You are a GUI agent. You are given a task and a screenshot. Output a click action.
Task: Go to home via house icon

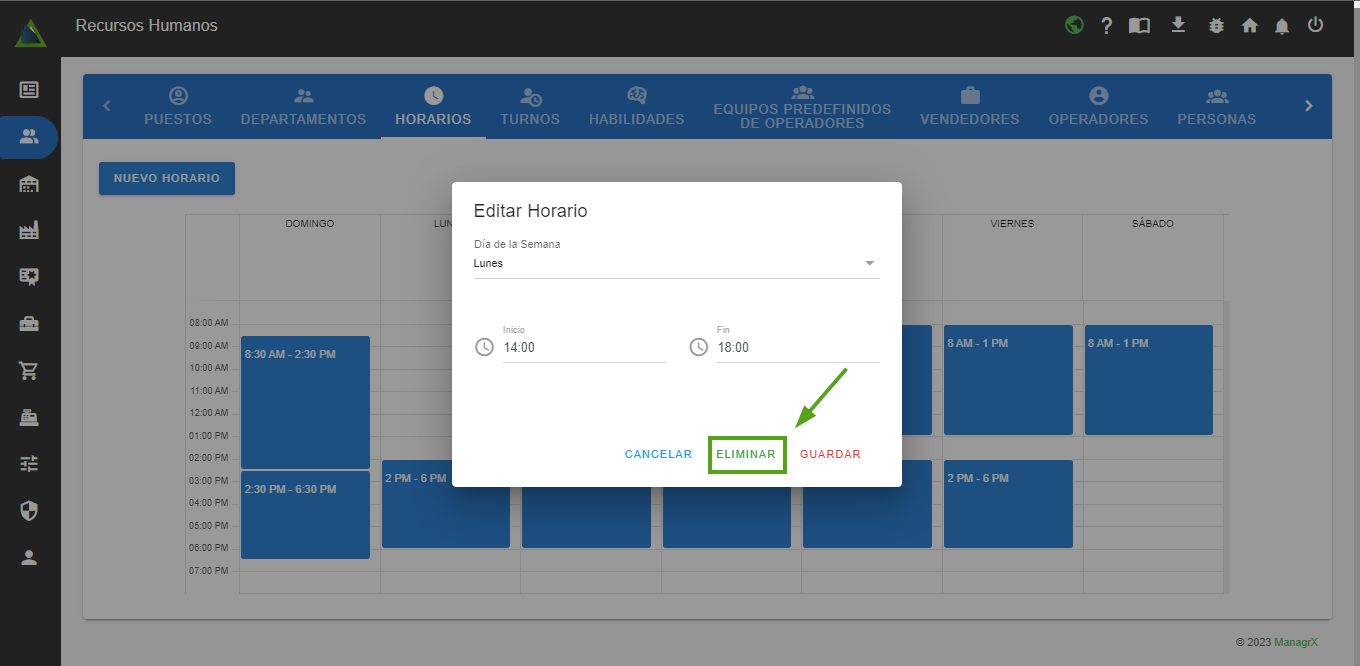pos(1250,26)
